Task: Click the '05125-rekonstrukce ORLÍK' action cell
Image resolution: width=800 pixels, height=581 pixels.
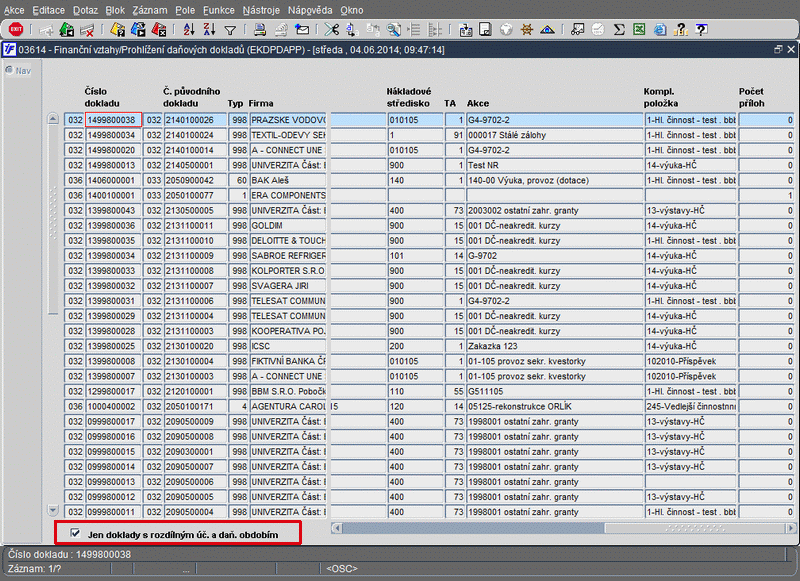Action: pyautogui.click(x=555, y=407)
